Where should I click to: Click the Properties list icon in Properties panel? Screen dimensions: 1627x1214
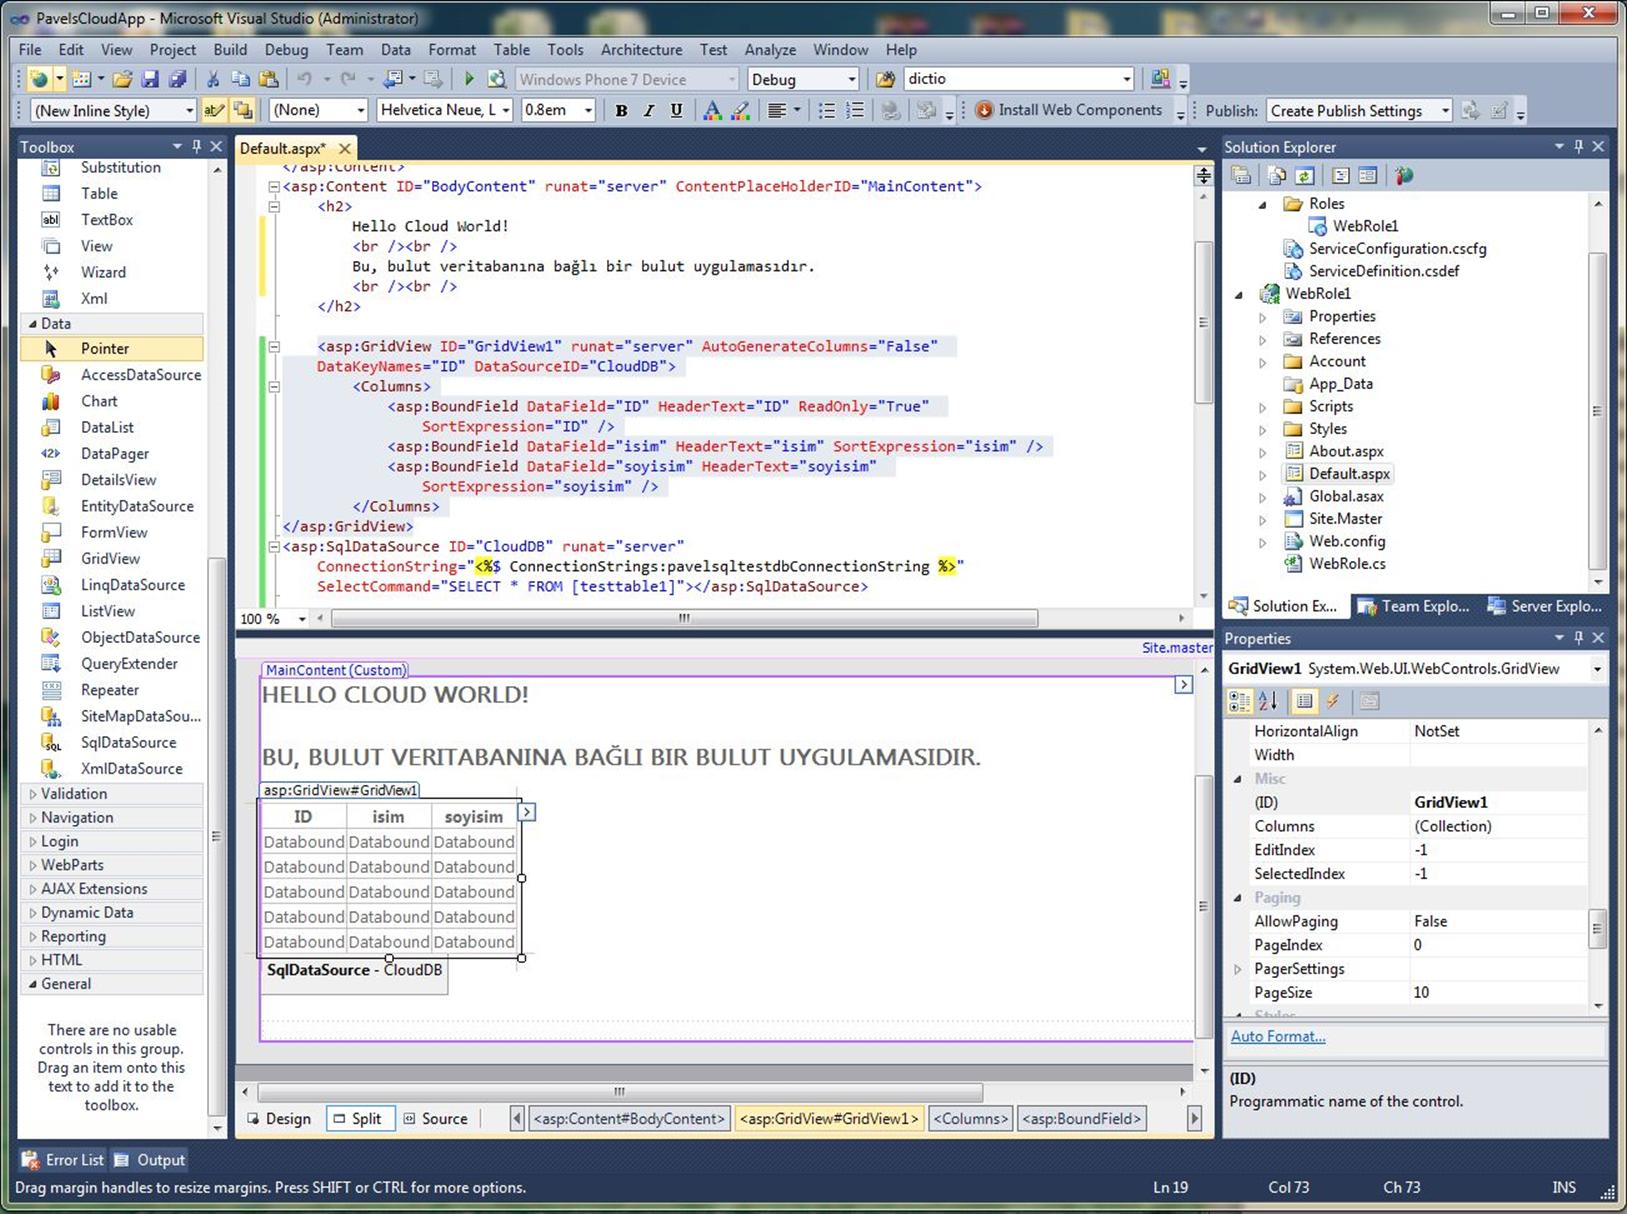pyautogui.click(x=1304, y=701)
